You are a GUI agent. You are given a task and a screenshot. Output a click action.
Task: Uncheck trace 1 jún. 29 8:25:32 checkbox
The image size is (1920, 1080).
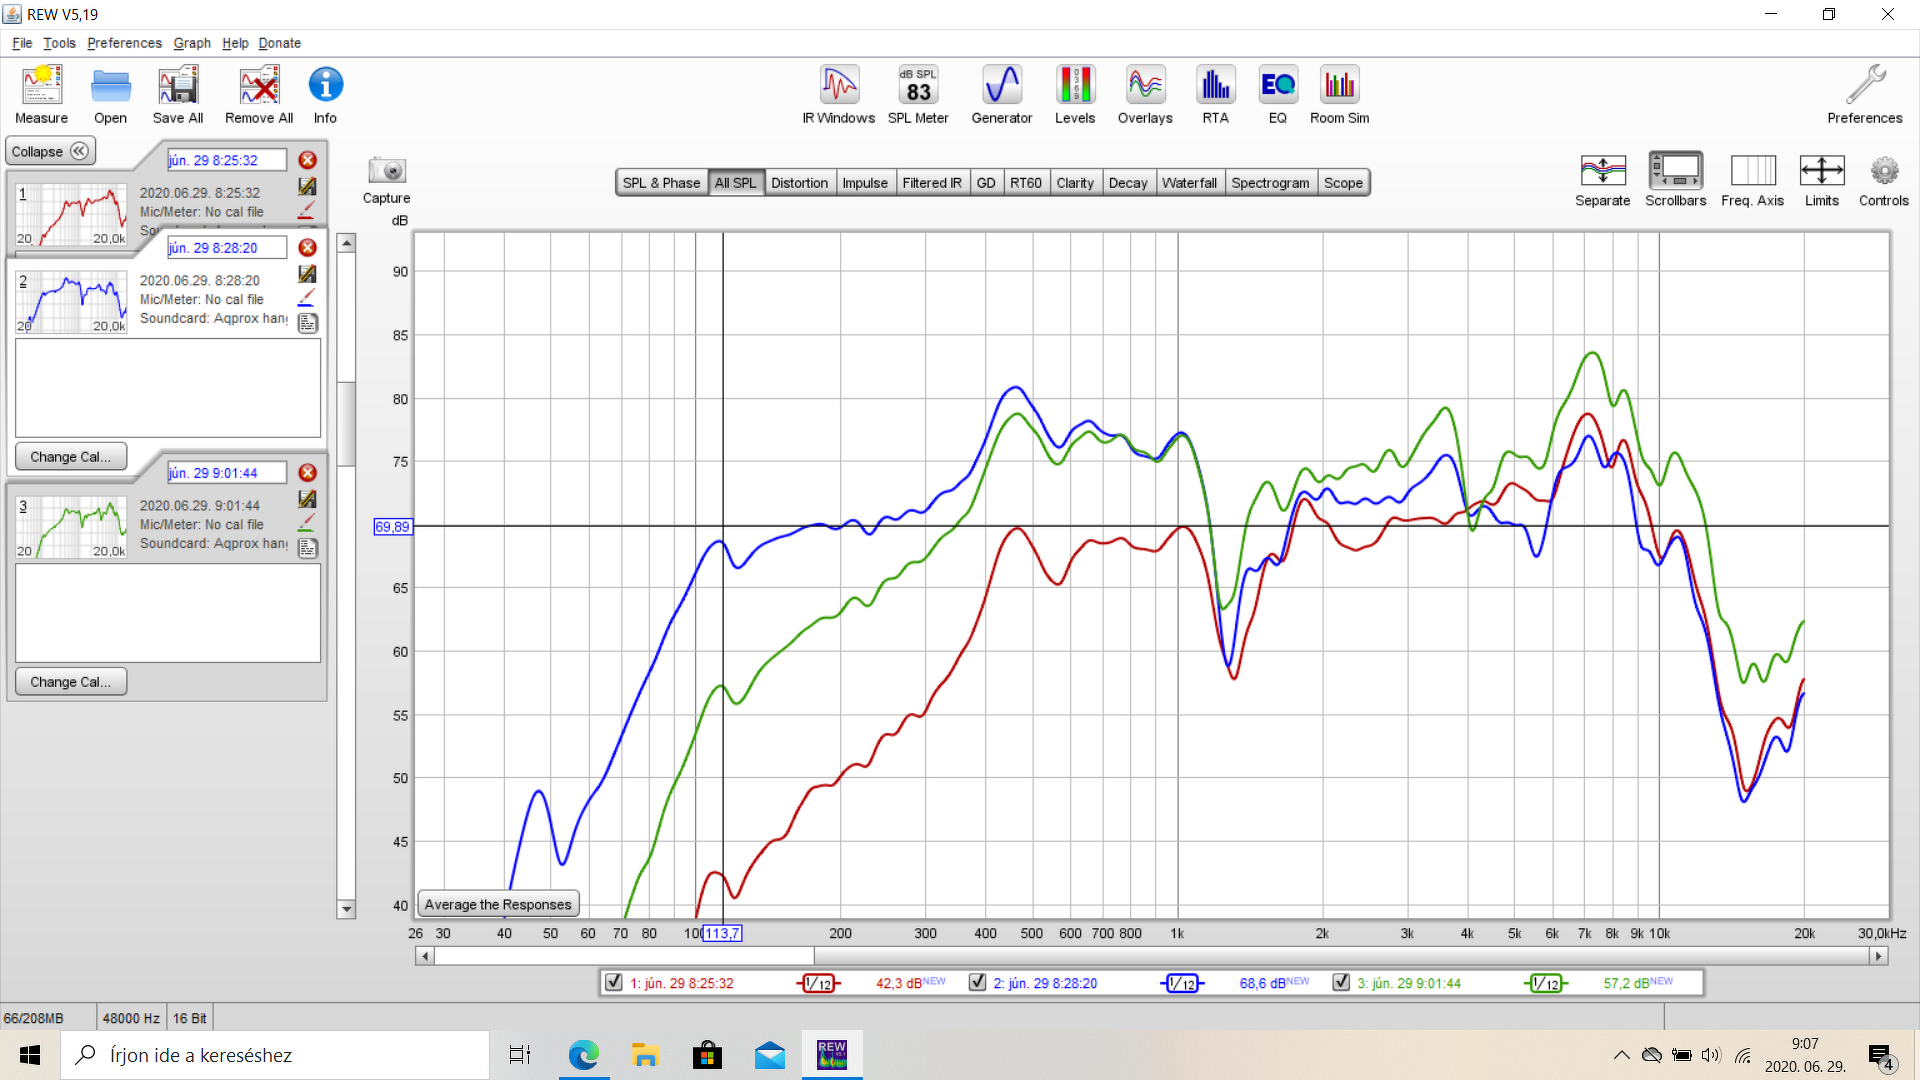[x=614, y=983]
